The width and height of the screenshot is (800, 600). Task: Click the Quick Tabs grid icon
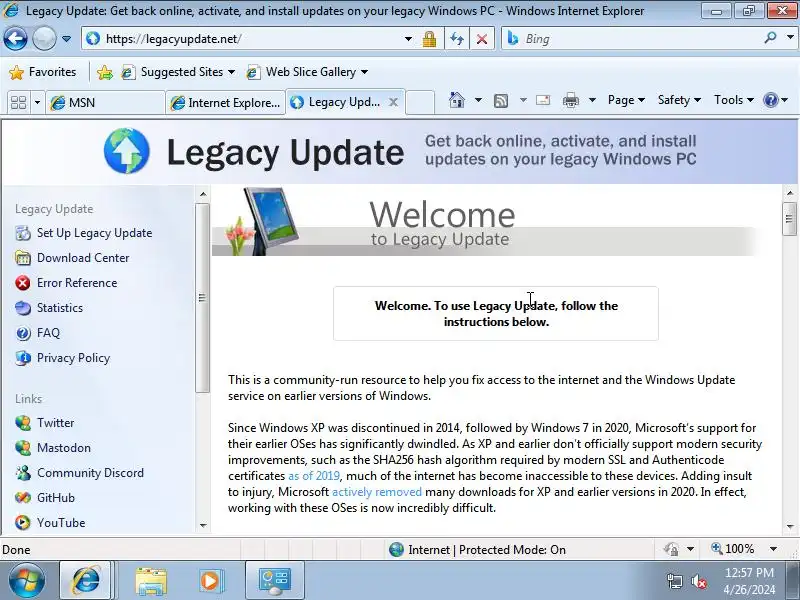[18, 103]
